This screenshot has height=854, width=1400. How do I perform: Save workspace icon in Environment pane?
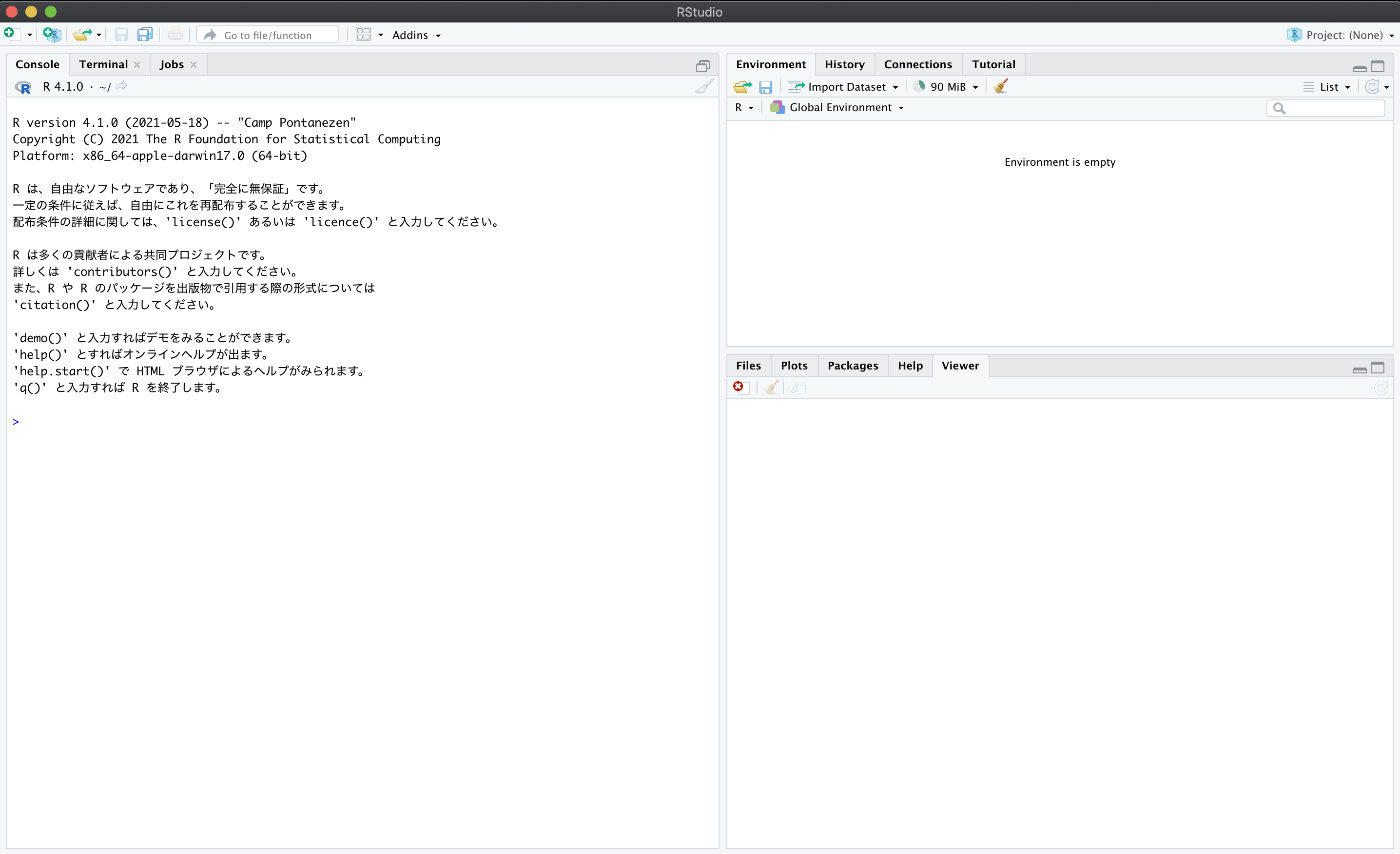point(765,87)
